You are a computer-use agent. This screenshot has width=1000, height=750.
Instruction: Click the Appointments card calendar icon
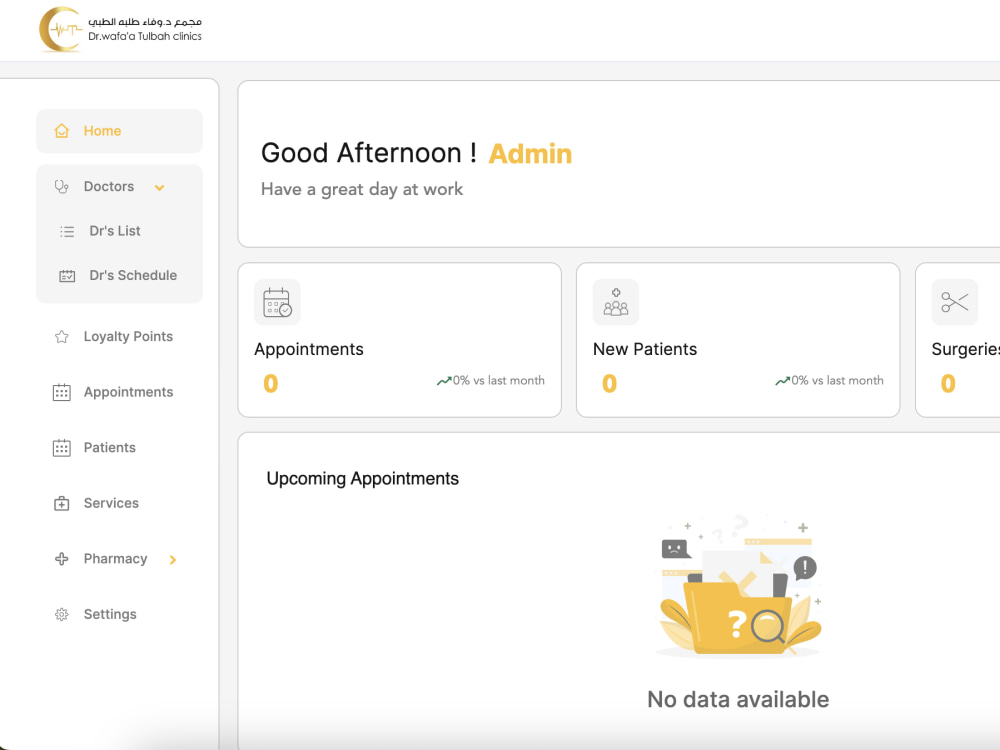277,302
